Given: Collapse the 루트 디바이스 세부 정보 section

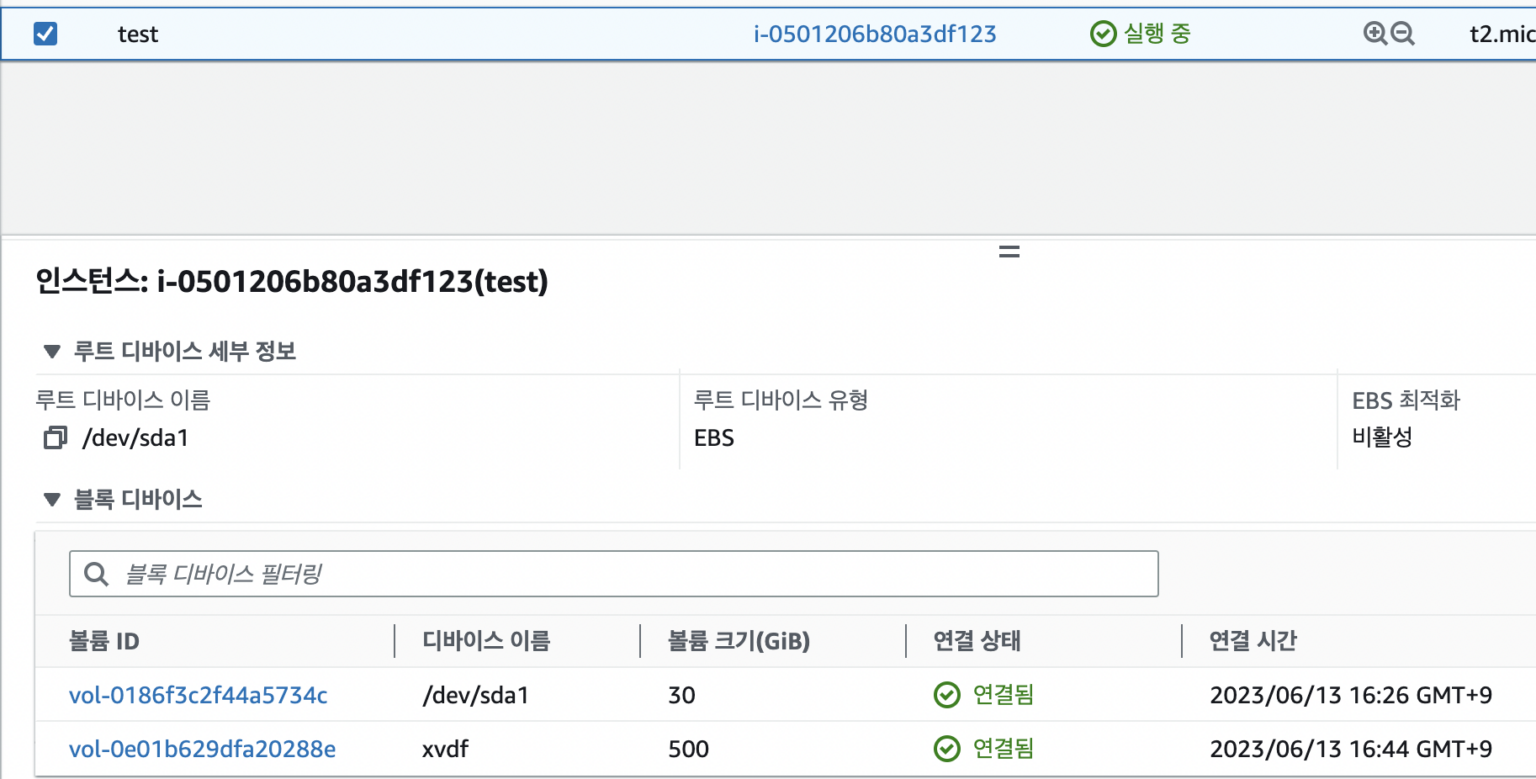Looking at the screenshot, I should [x=52, y=350].
